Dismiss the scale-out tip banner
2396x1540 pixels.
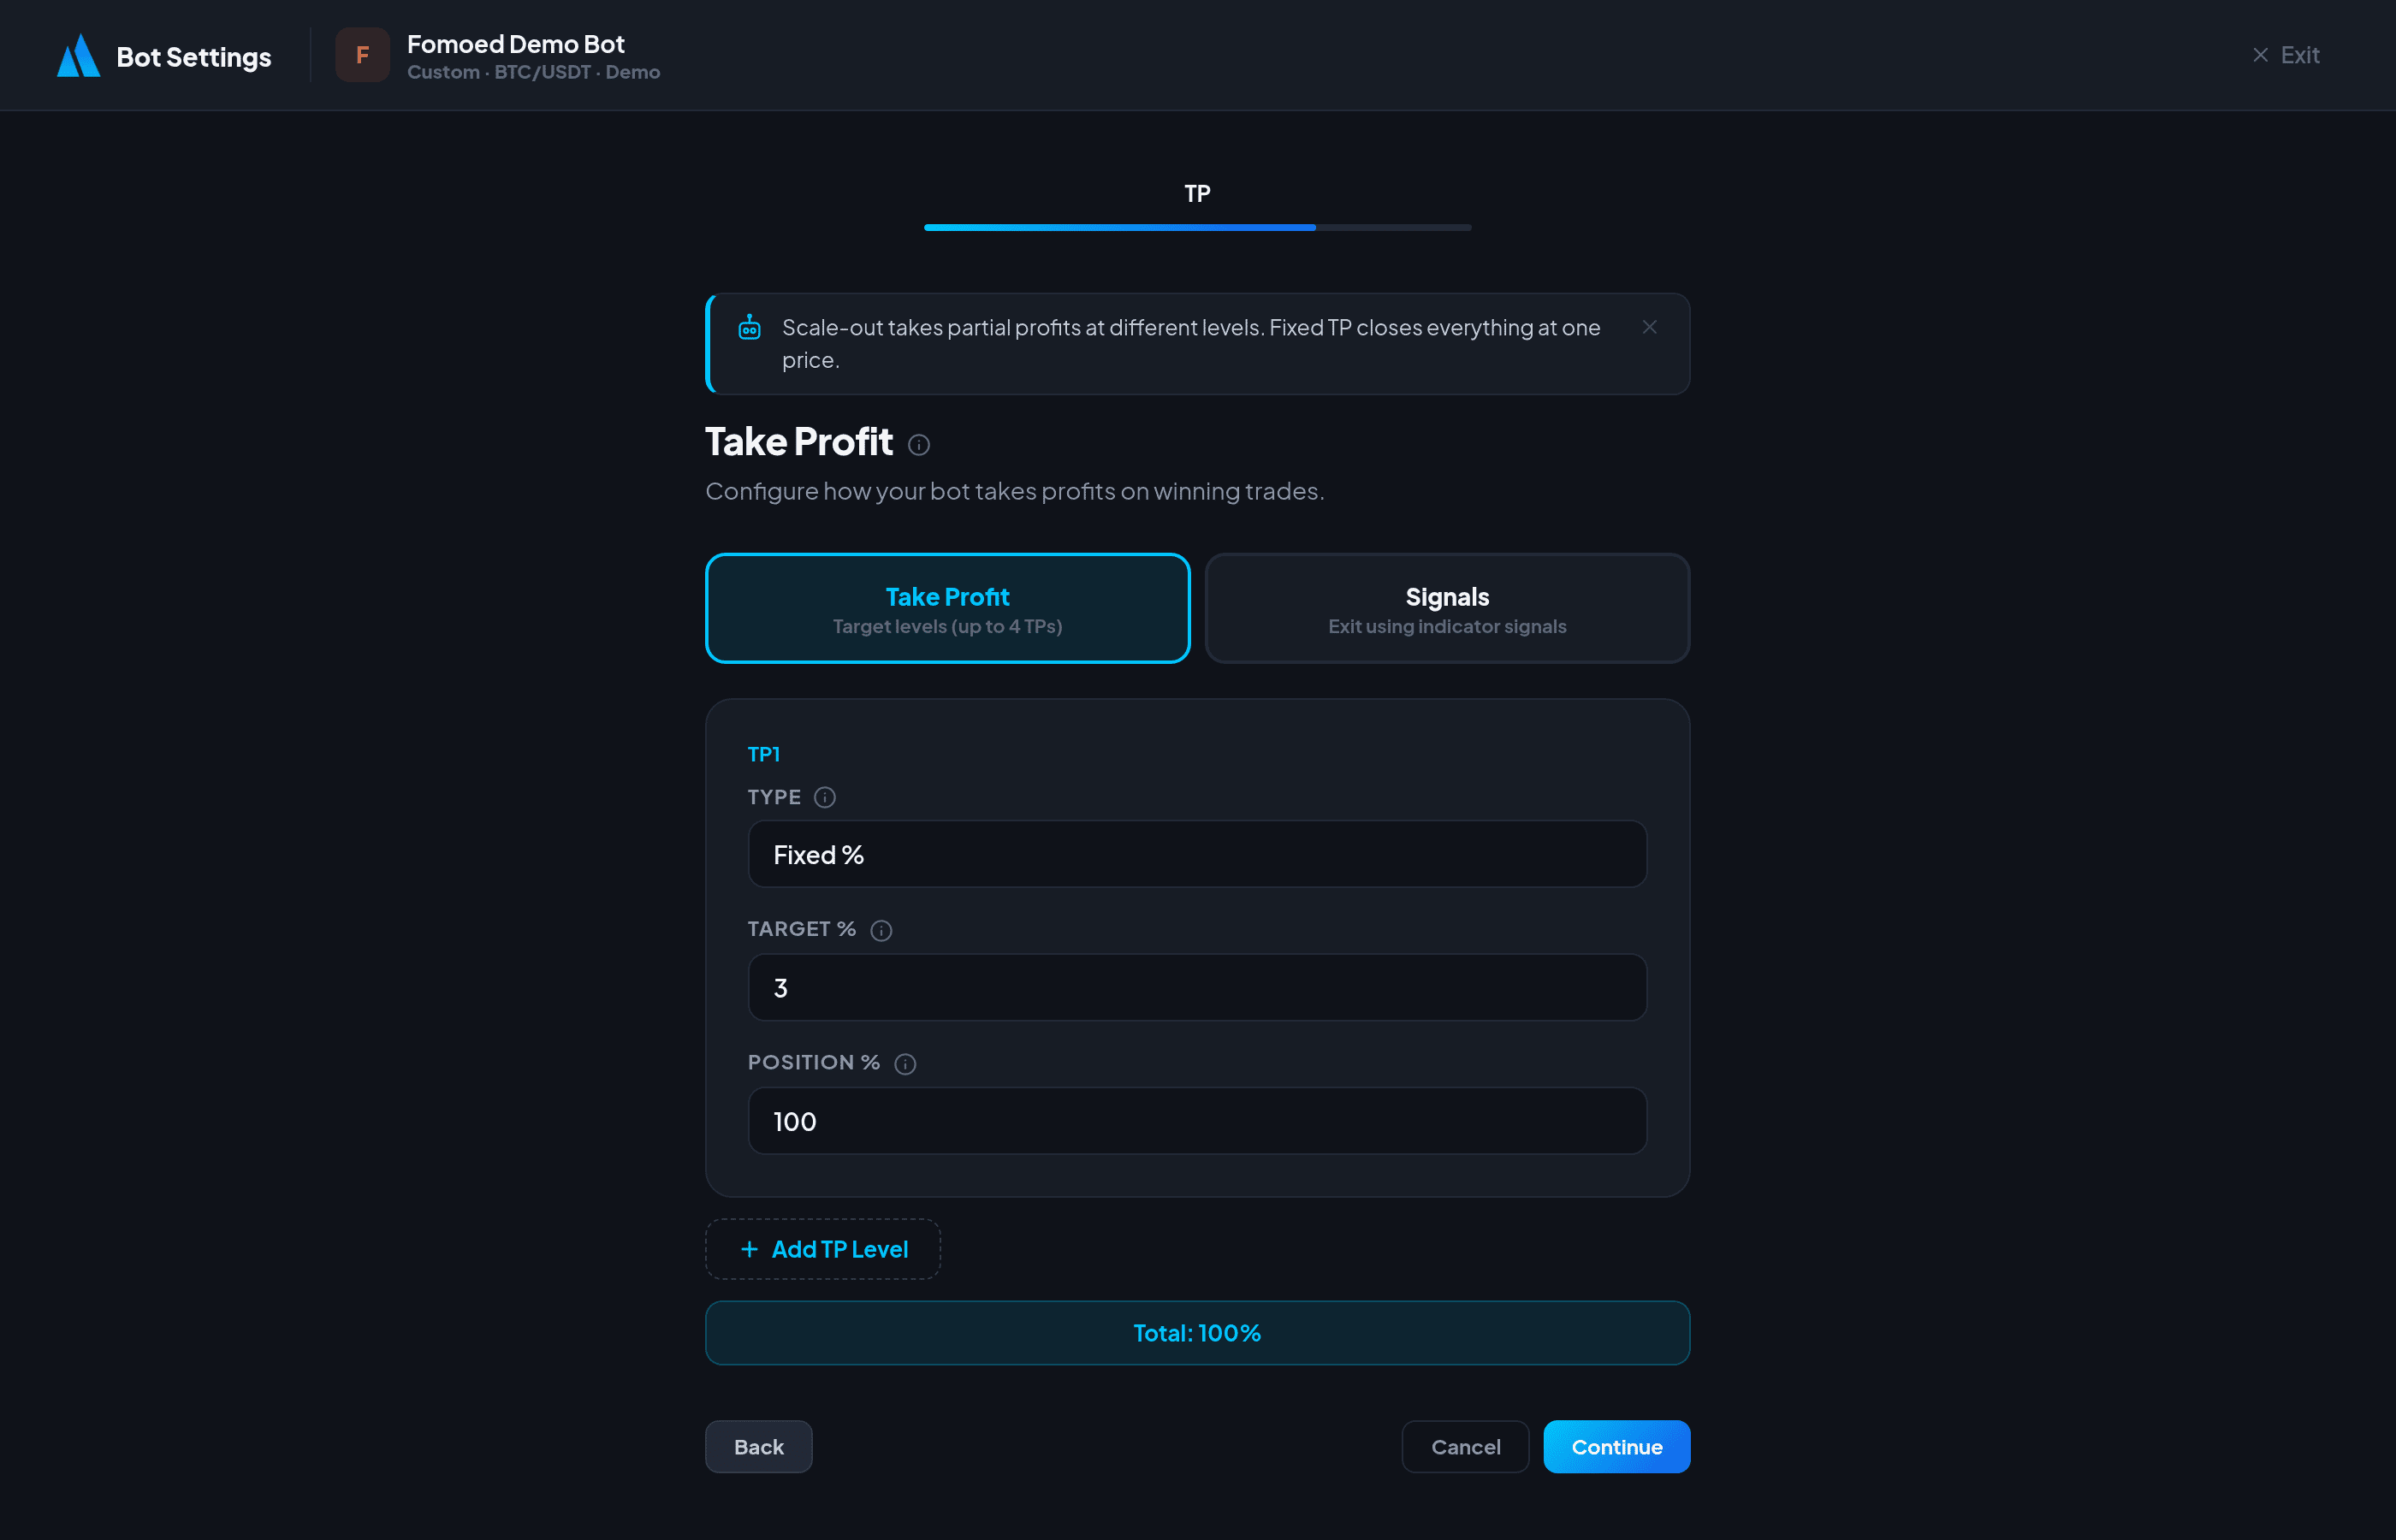coord(1649,327)
